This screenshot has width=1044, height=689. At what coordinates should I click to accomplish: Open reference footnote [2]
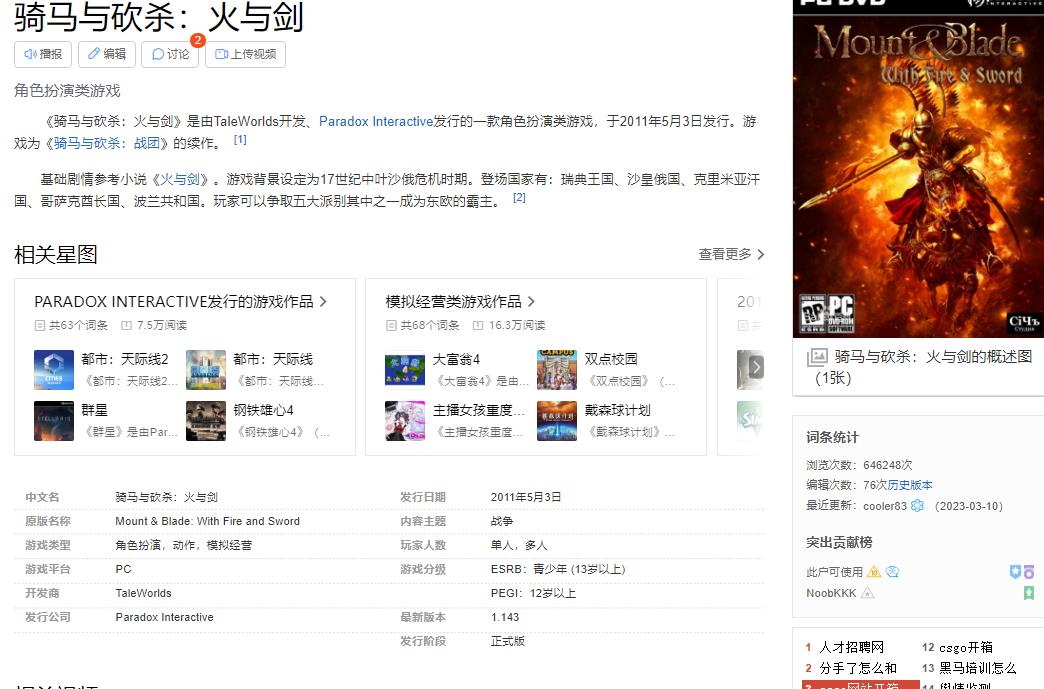click(519, 198)
